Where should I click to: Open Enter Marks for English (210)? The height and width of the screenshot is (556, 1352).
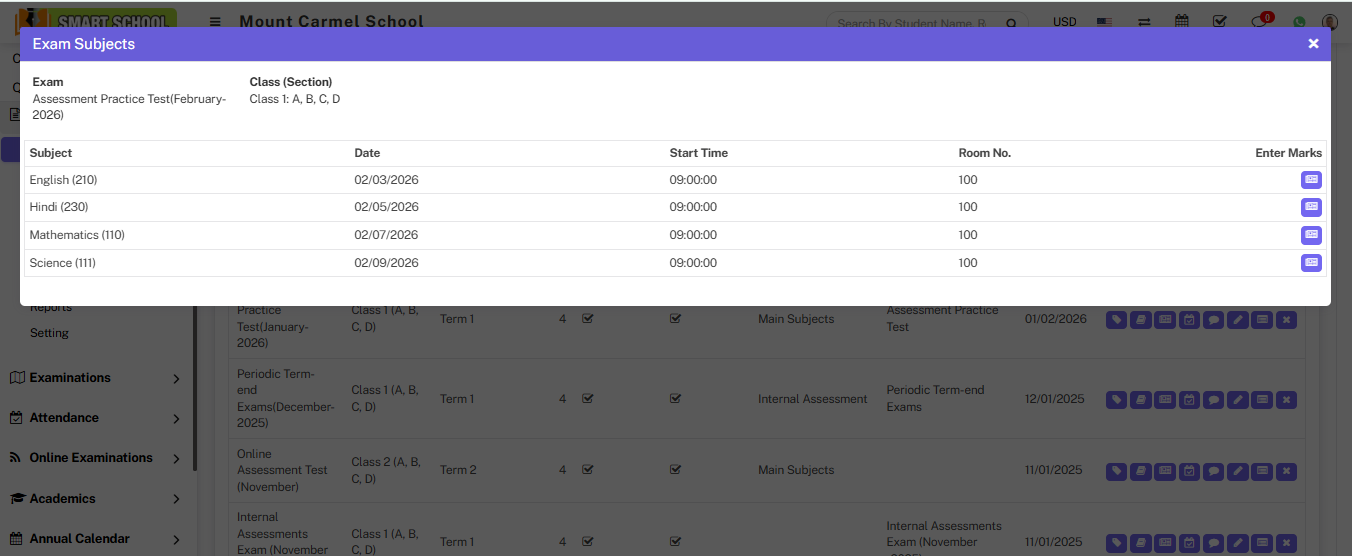click(x=1310, y=180)
